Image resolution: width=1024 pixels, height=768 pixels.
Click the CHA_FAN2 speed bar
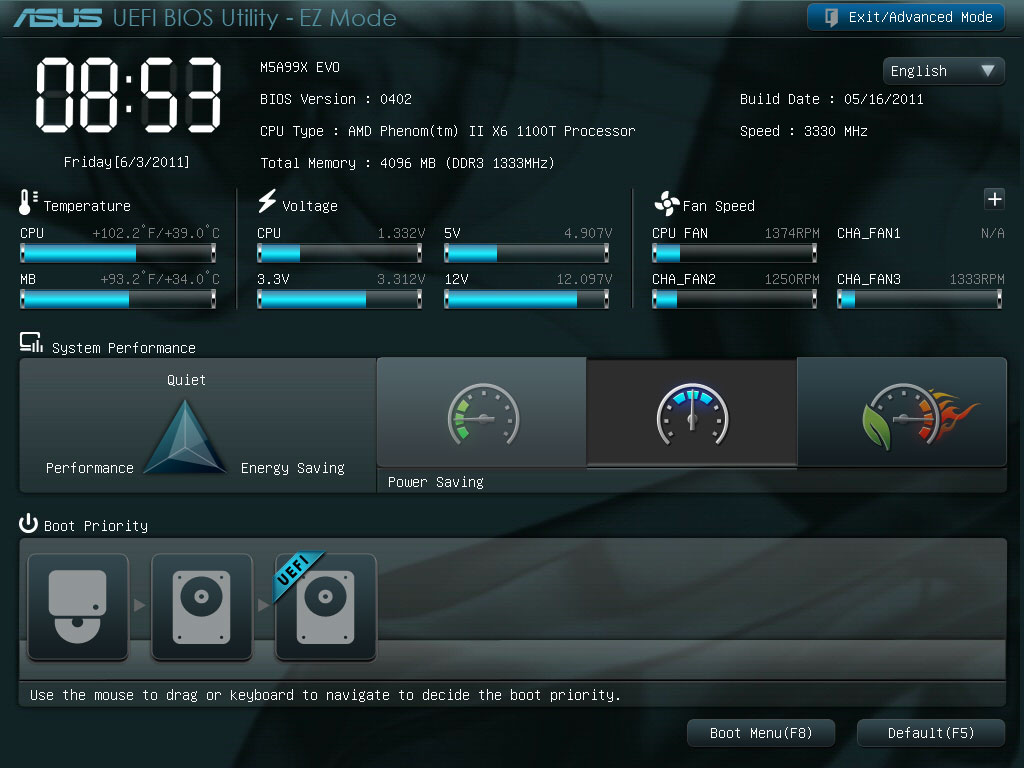point(735,299)
